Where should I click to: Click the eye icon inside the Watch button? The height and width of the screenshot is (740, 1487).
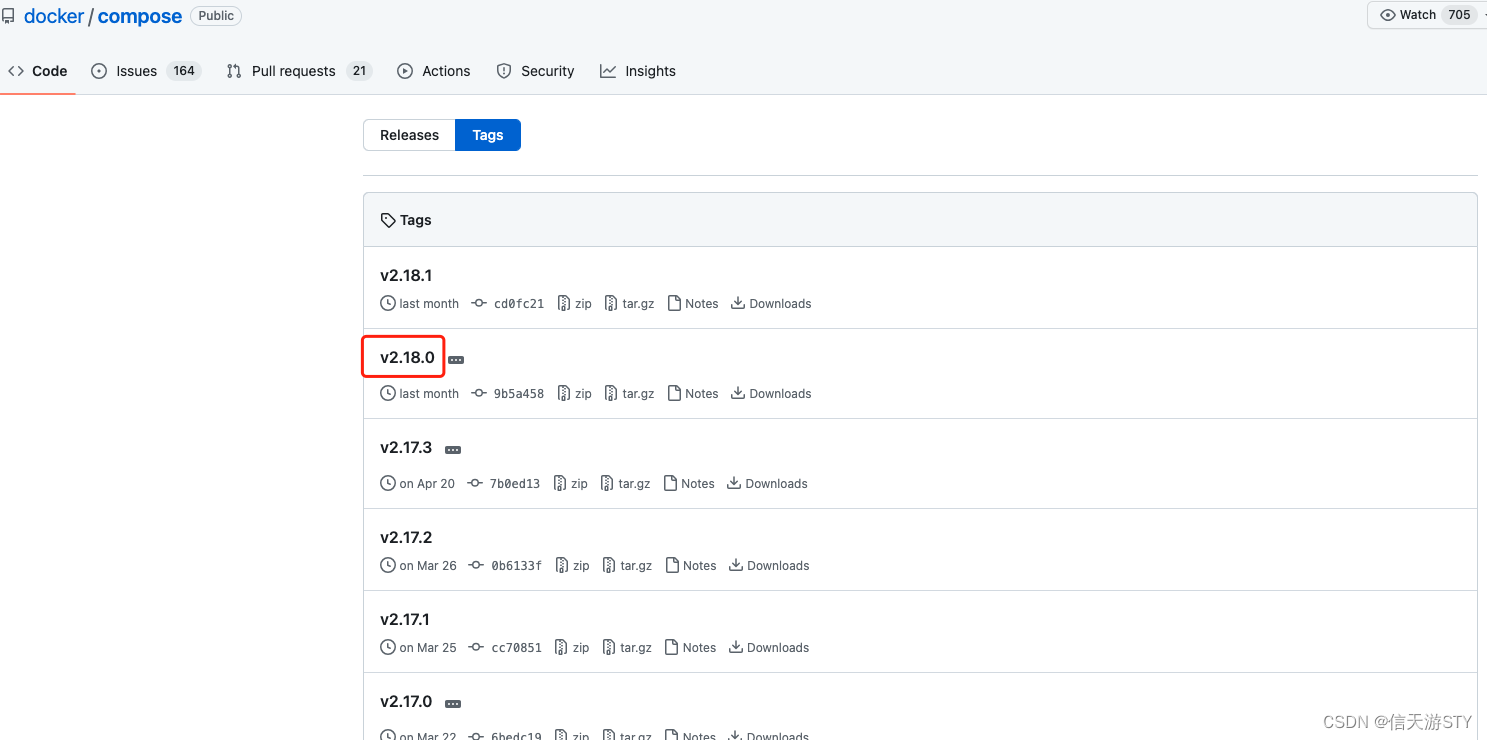1388,15
